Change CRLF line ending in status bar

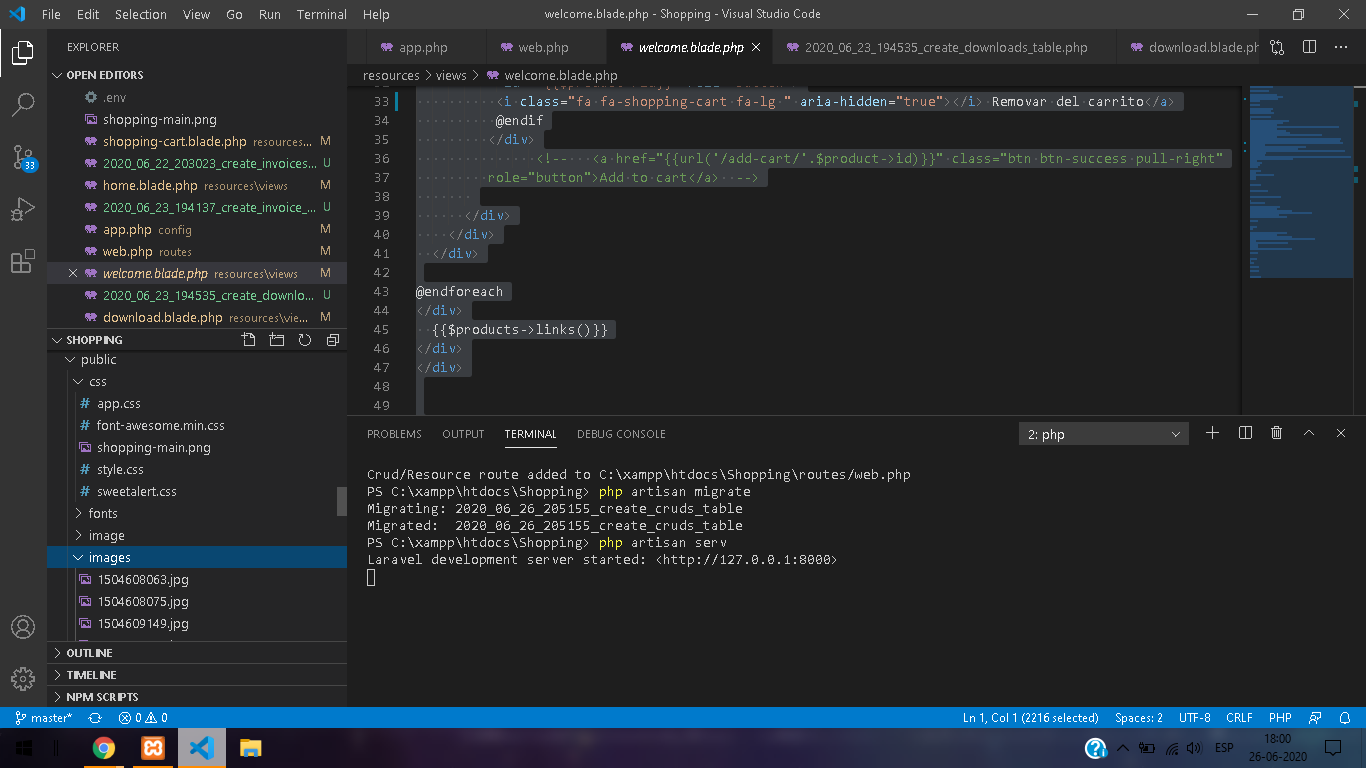click(1239, 718)
